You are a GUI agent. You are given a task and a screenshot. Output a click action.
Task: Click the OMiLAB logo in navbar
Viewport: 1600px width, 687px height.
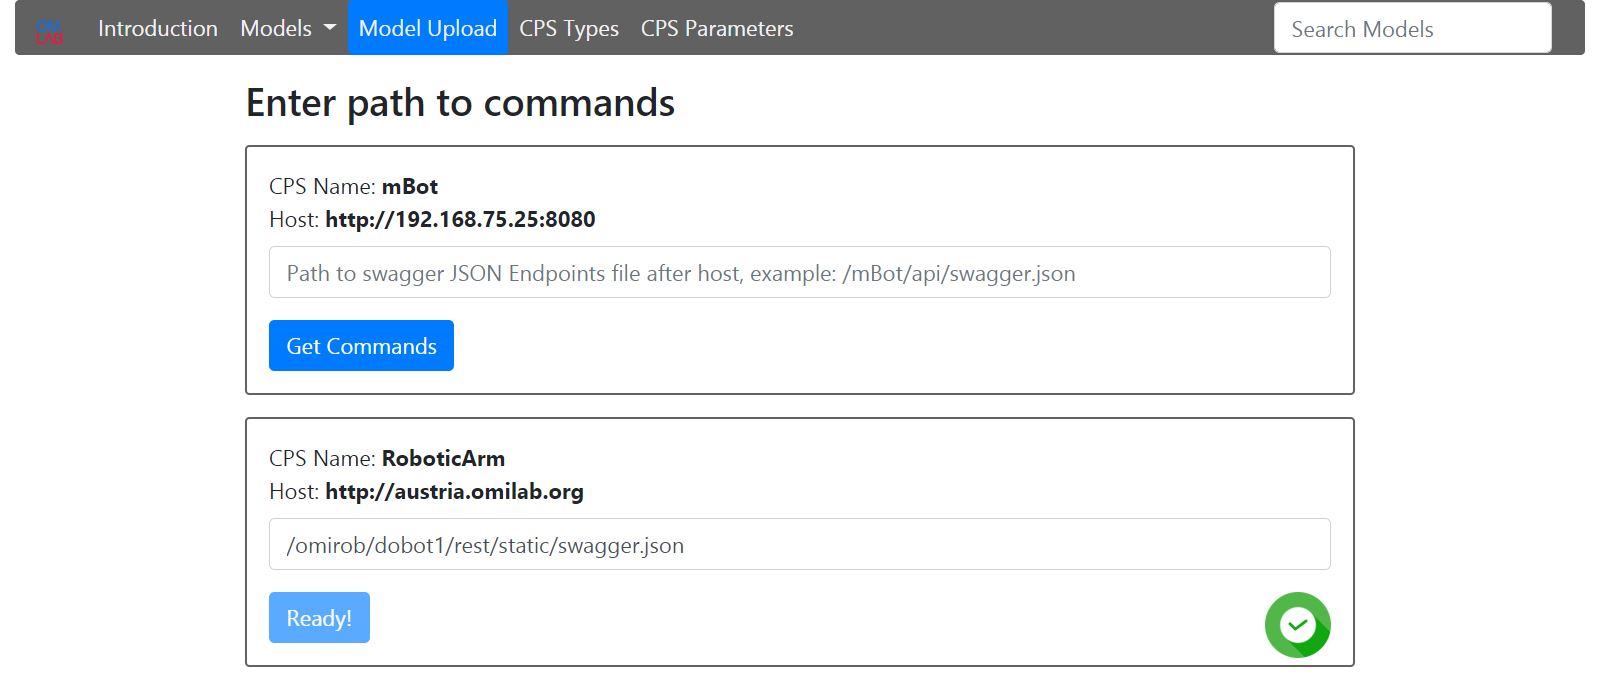tap(49, 31)
